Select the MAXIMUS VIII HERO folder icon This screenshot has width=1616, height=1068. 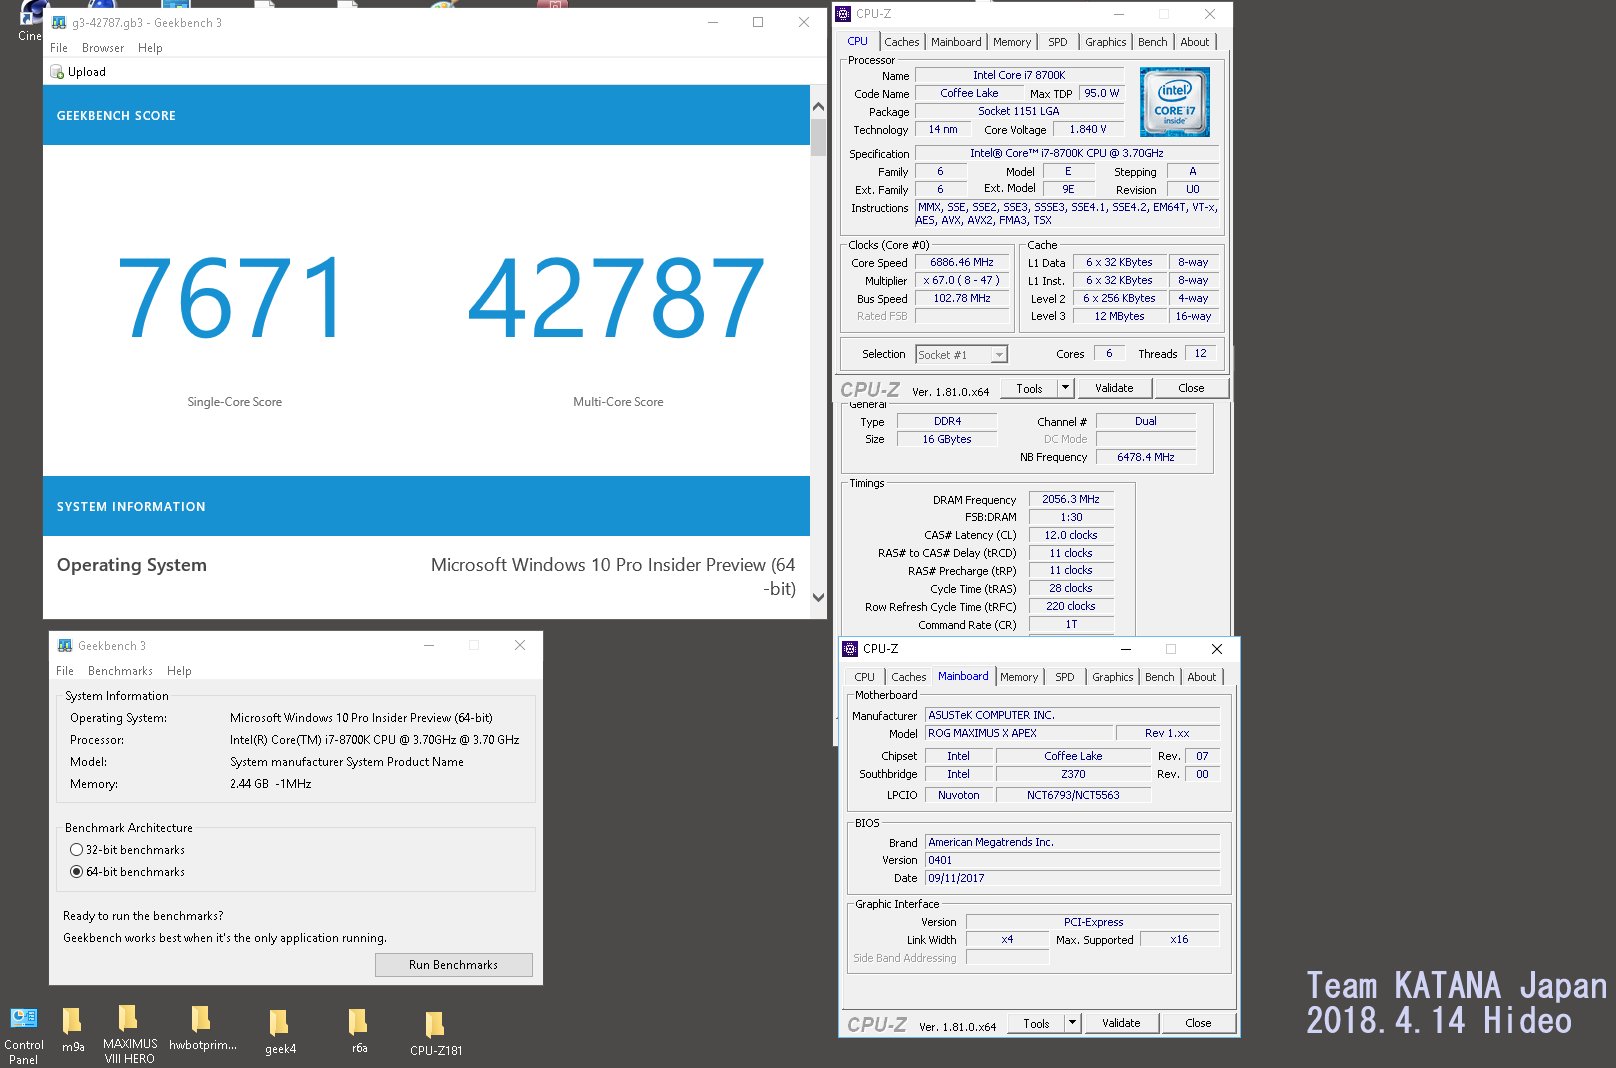pyautogui.click(x=128, y=1018)
